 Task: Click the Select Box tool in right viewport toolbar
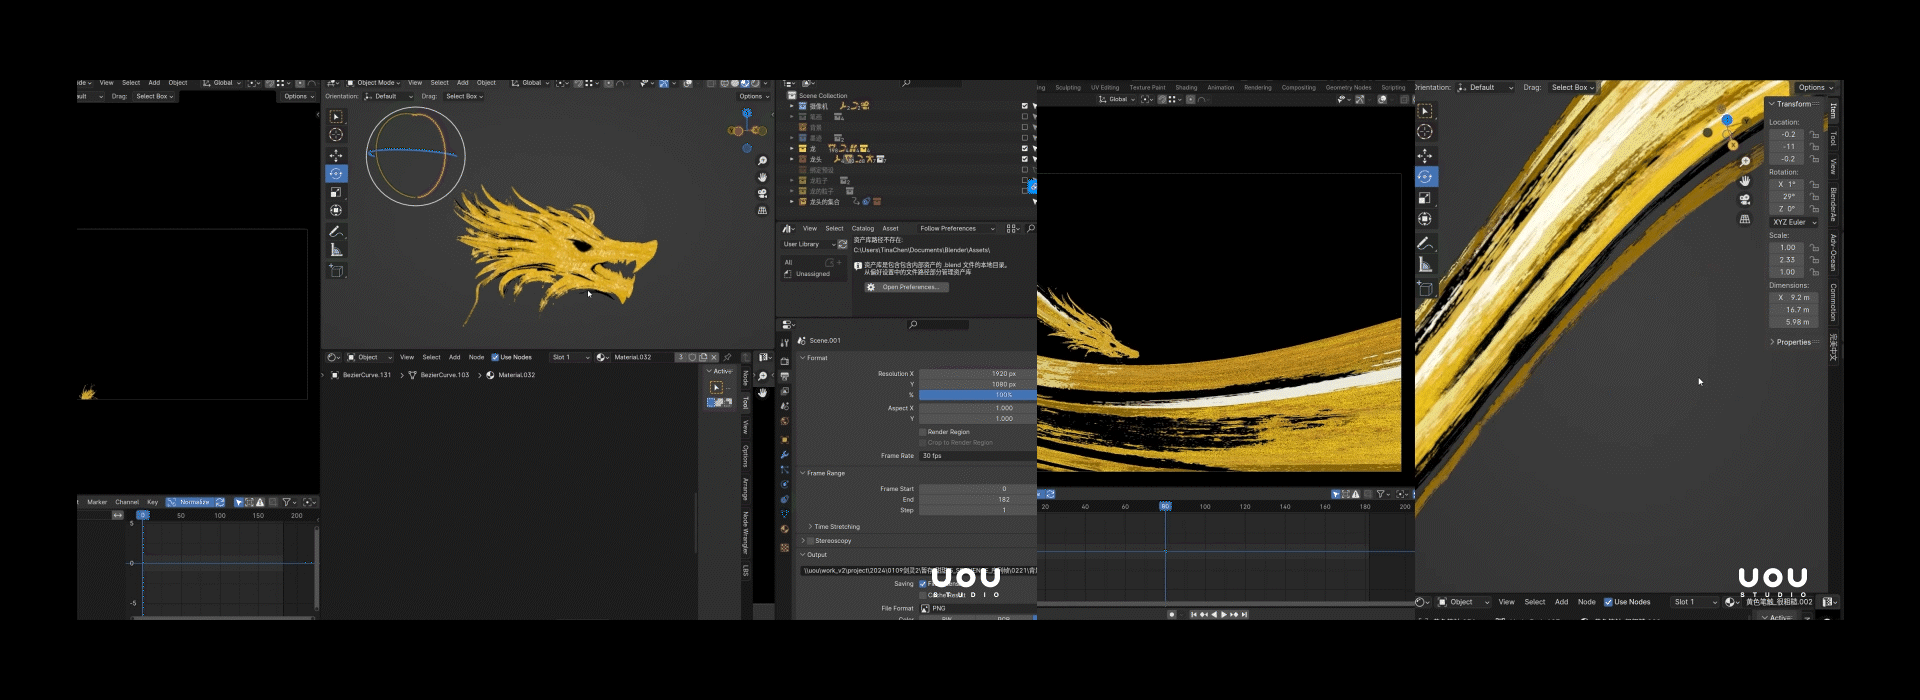(1425, 111)
